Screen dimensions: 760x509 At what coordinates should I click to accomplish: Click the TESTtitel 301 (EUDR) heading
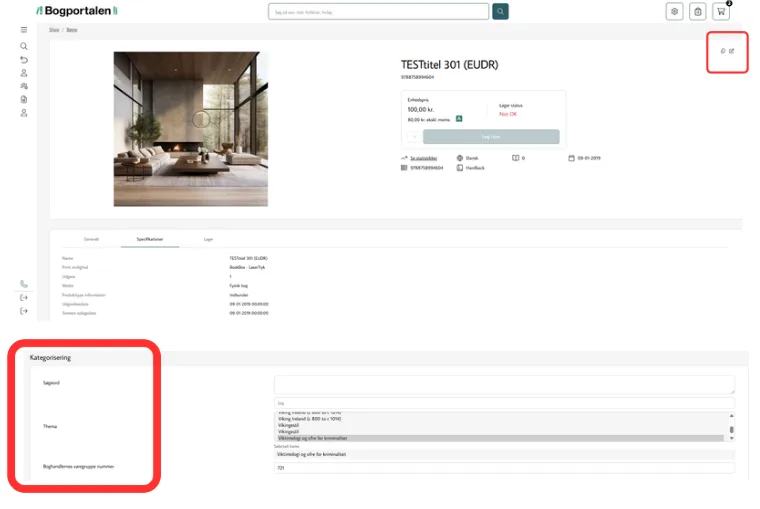(449, 65)
